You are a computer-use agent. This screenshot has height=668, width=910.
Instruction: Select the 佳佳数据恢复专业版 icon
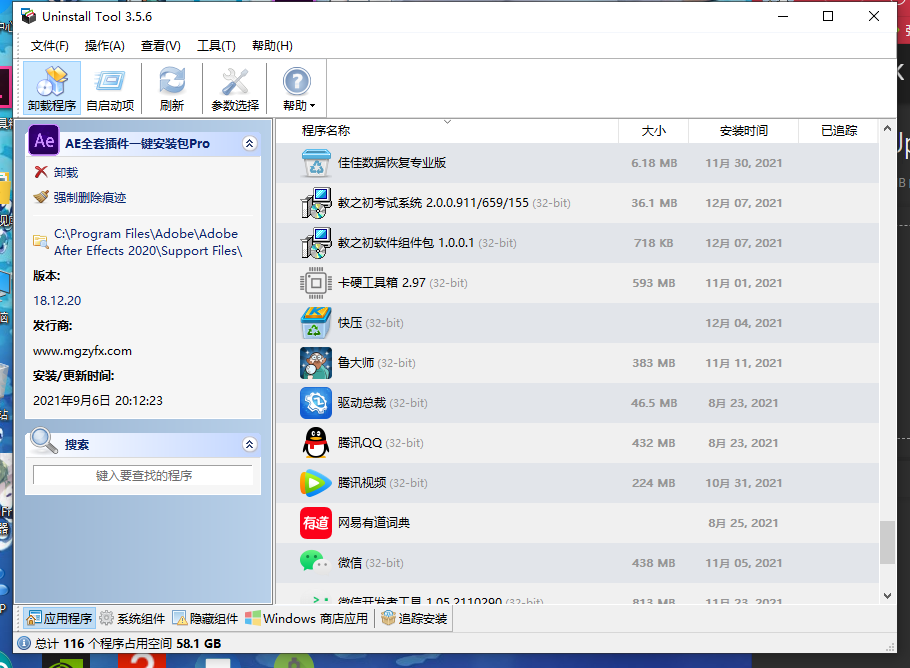click(x=316, y=163)
